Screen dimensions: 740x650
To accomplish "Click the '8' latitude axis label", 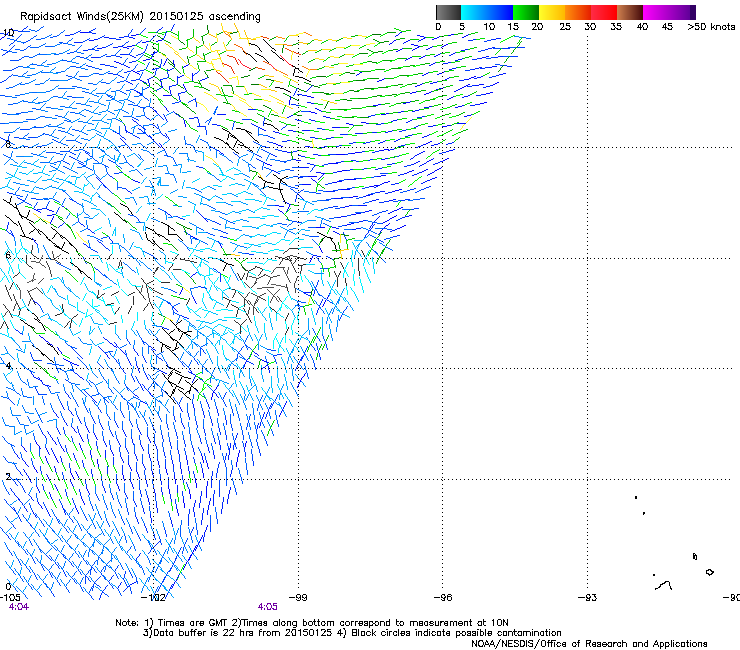I will tap(8, 144).
